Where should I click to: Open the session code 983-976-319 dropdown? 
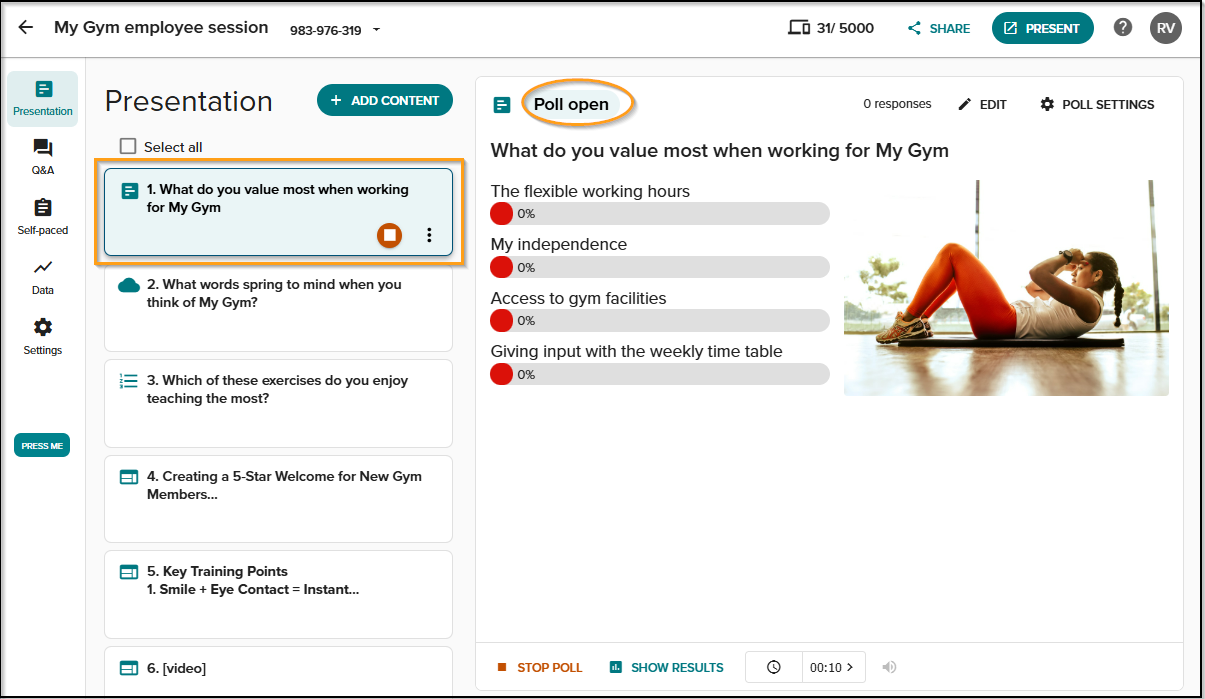pos(335,30)
